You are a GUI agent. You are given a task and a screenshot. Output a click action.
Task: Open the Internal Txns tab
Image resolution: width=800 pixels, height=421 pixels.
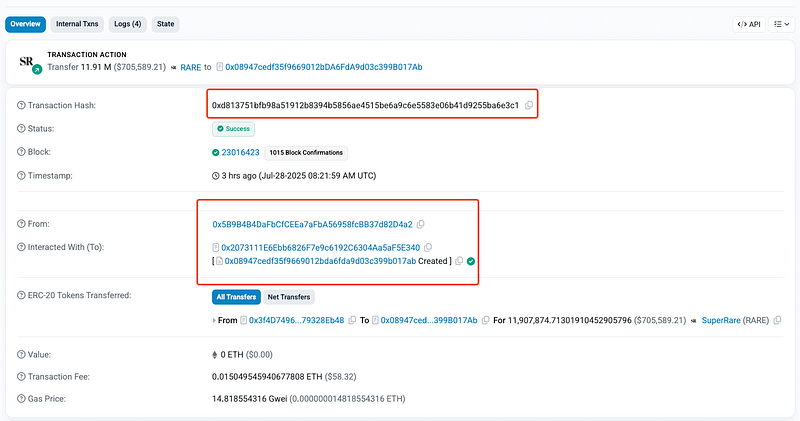click(76, 23)
